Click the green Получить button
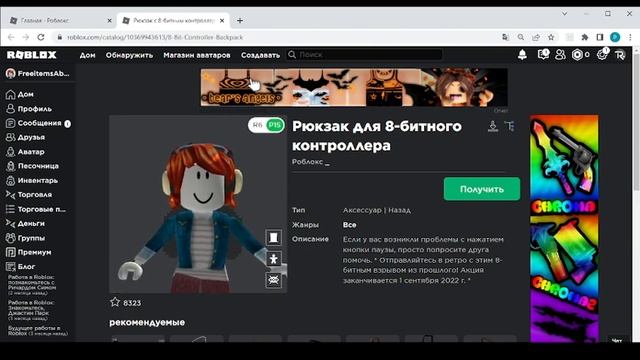 pyautogui.click(x=482, y=189)
